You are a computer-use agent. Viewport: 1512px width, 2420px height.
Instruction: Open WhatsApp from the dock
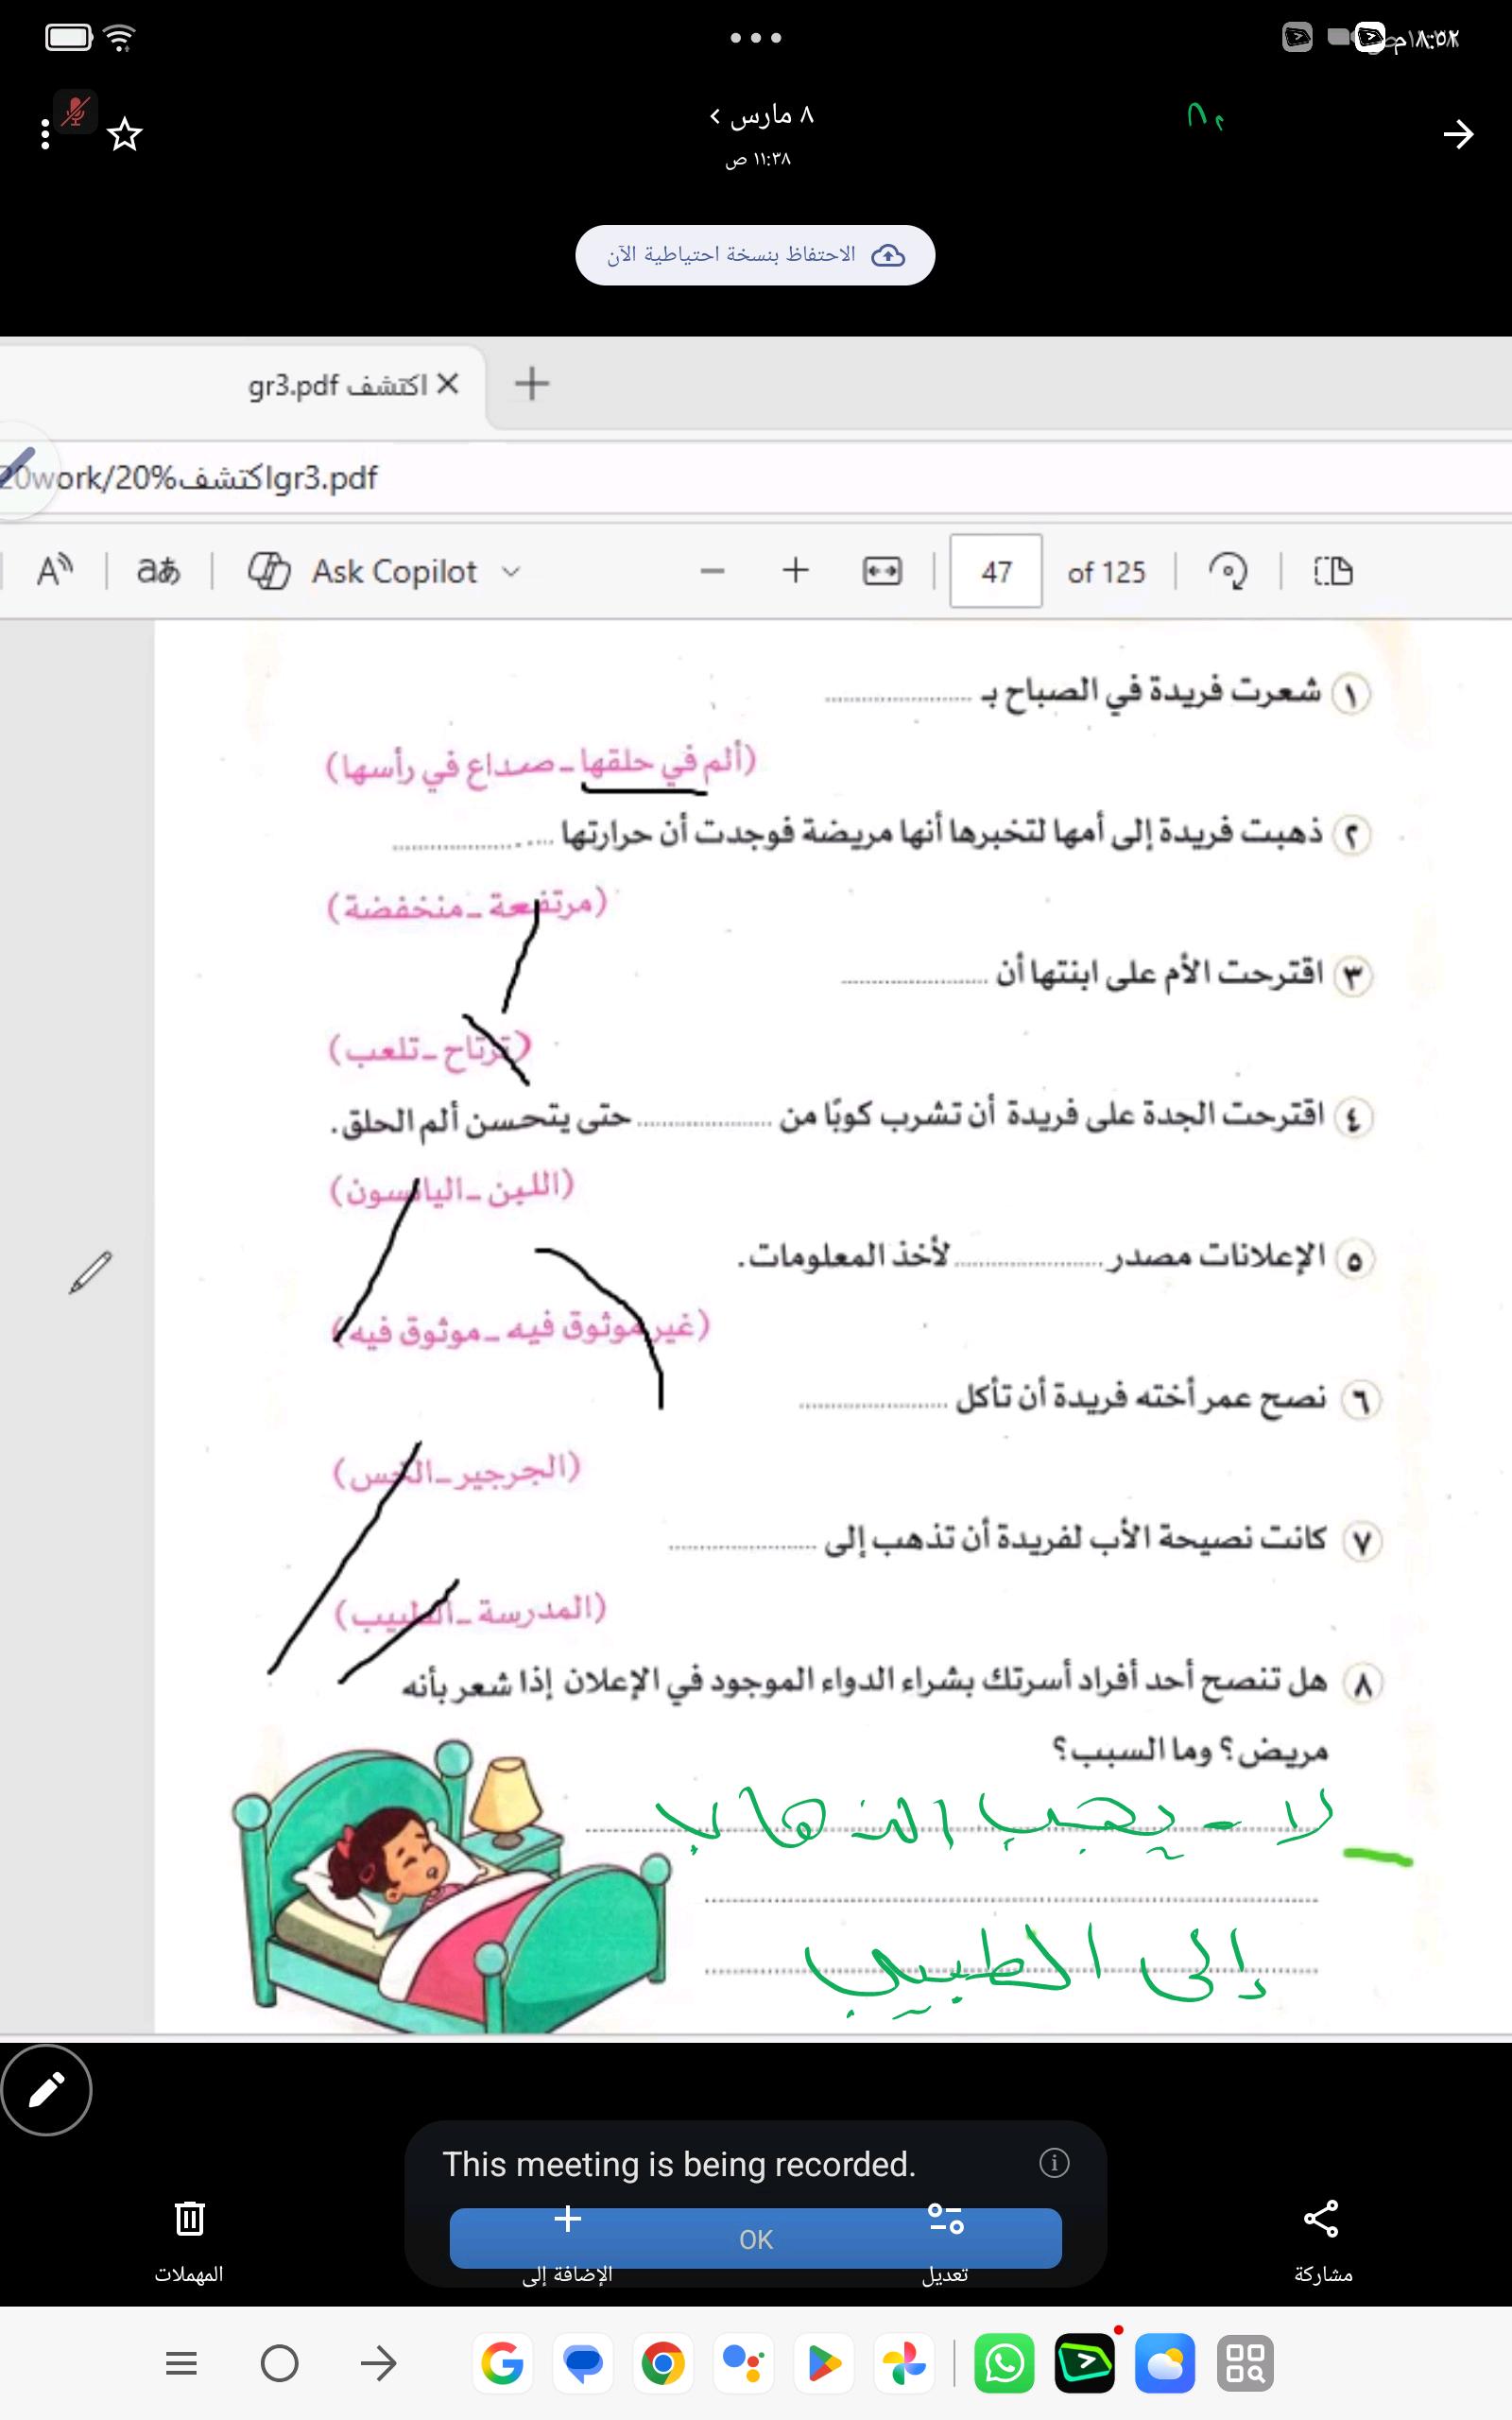pos(1004,2363)
